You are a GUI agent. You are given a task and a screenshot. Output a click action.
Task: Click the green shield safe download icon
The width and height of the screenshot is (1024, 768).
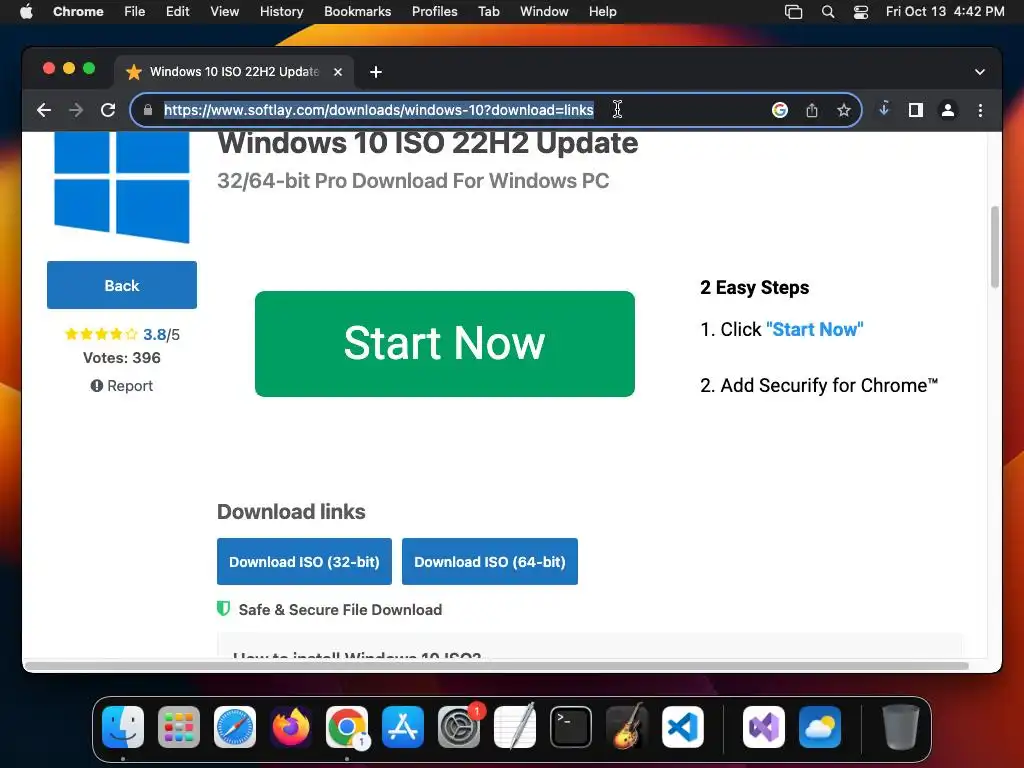point(223,609)
